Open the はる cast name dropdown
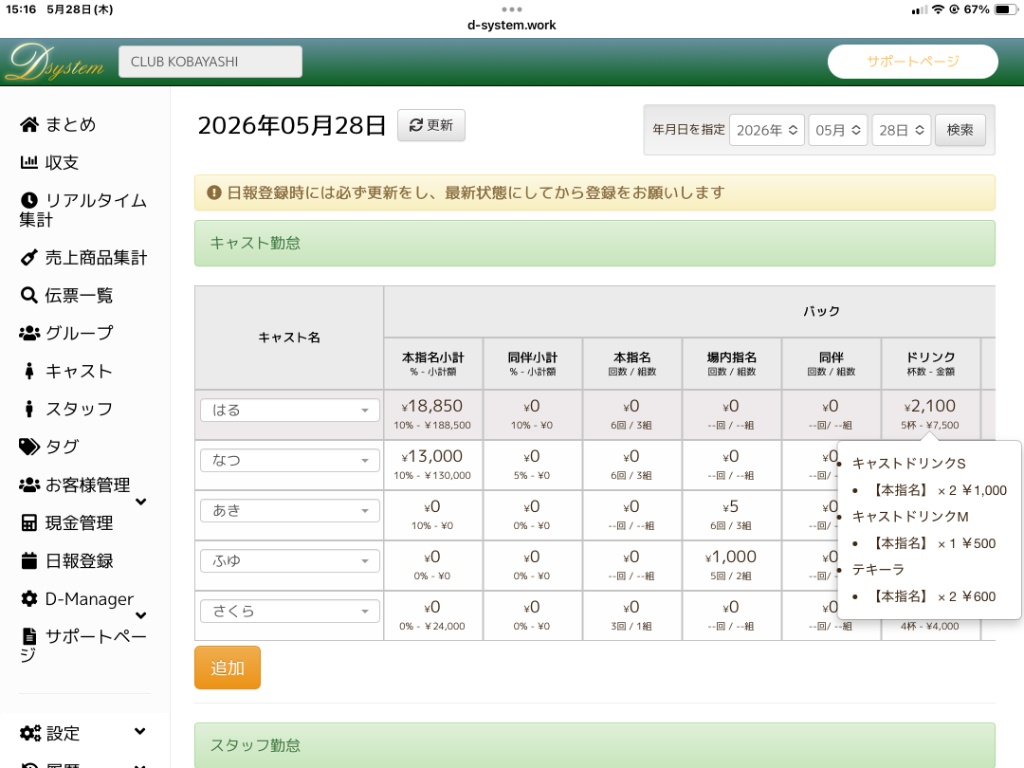Screen dimensions: 1024x768 pyautogui.click(x=289, y=410)
